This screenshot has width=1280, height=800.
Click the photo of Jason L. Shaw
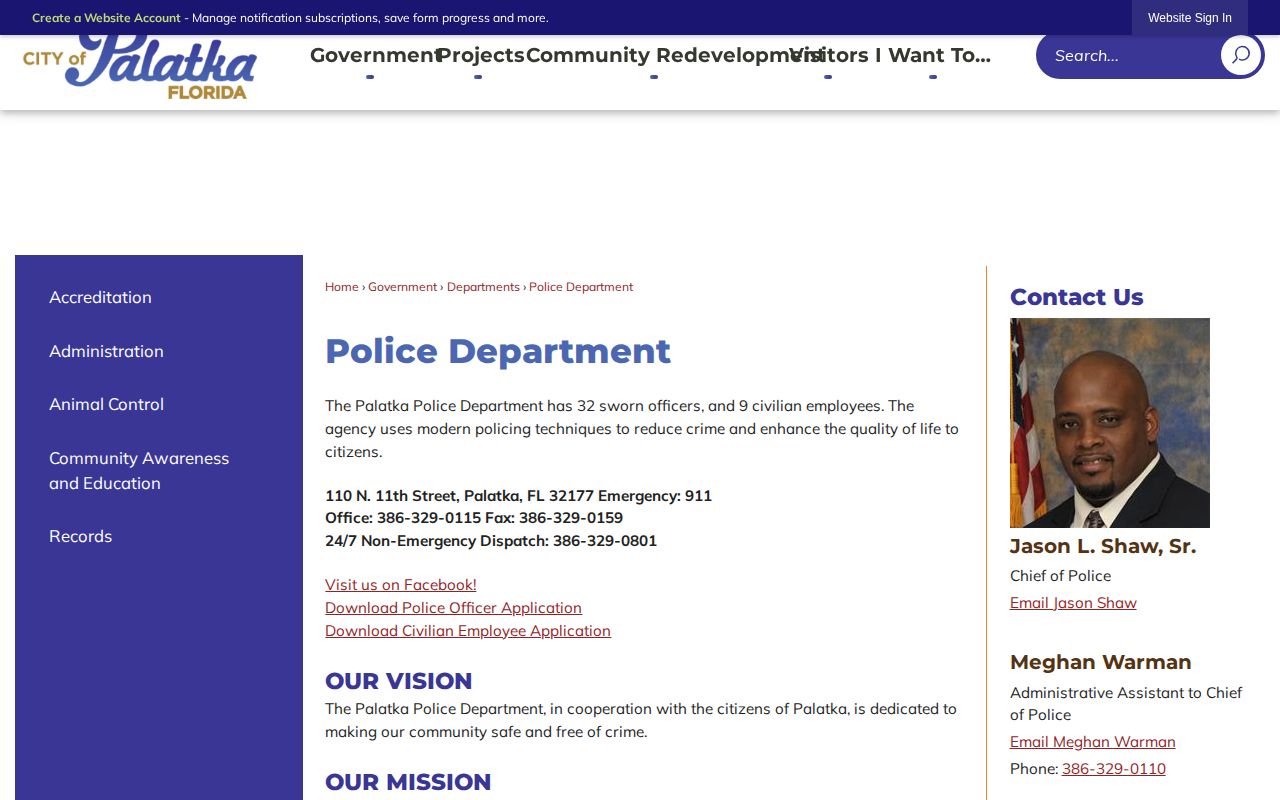pos(1110,423)
